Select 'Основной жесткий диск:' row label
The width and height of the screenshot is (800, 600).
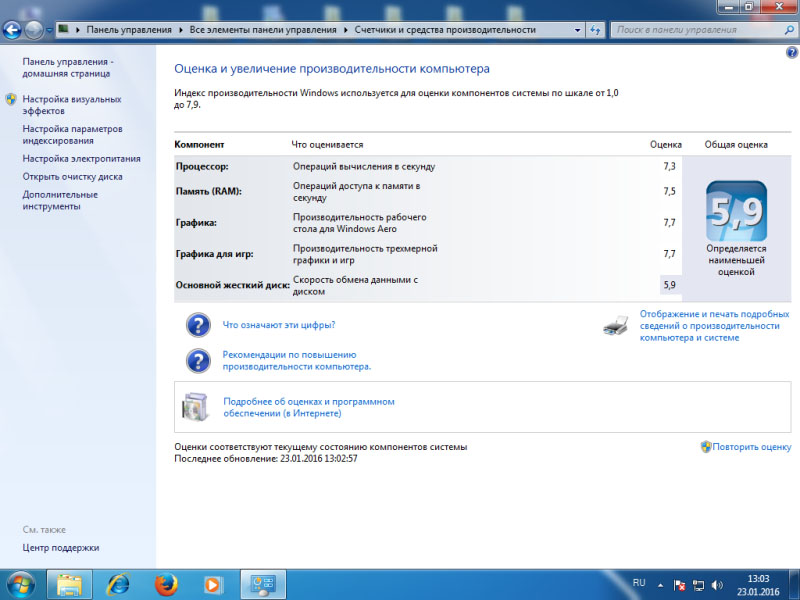233,285
